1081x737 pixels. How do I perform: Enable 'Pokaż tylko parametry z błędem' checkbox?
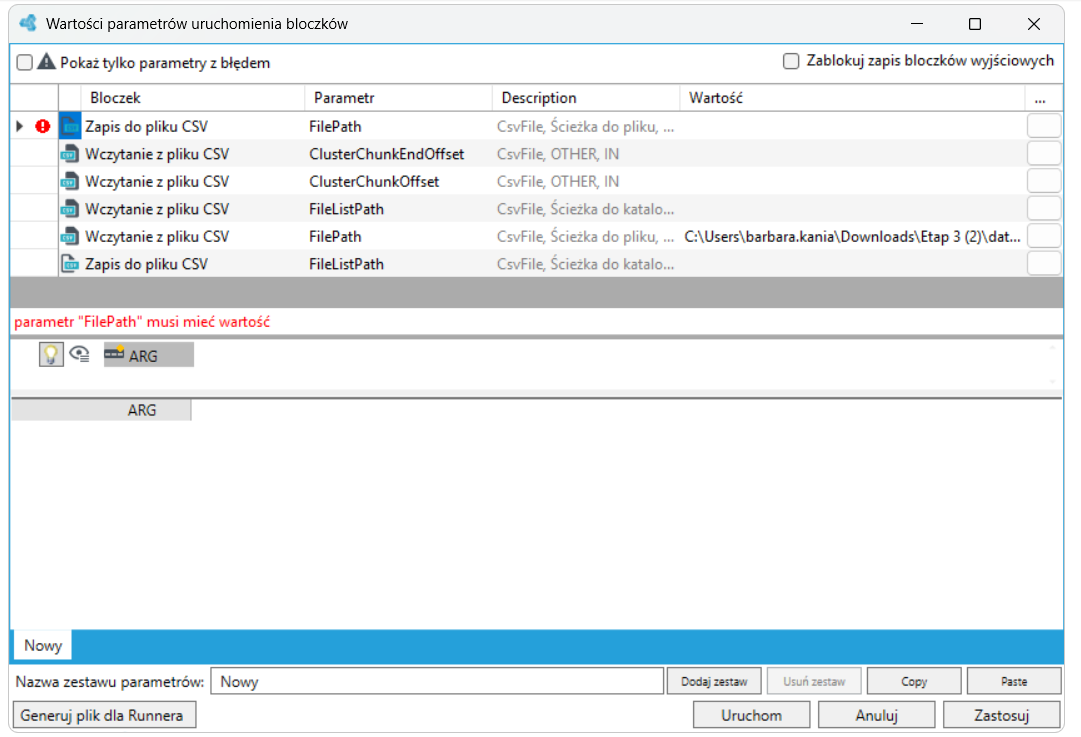click(x=25, y=63)
